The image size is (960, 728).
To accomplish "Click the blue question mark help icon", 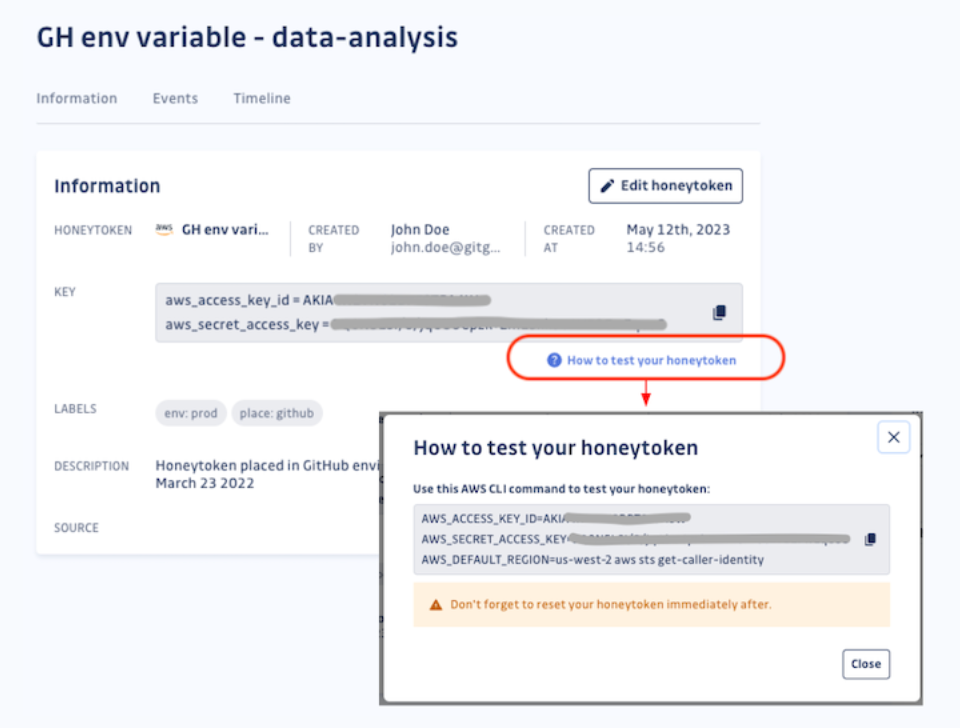I will coord(554,360).
